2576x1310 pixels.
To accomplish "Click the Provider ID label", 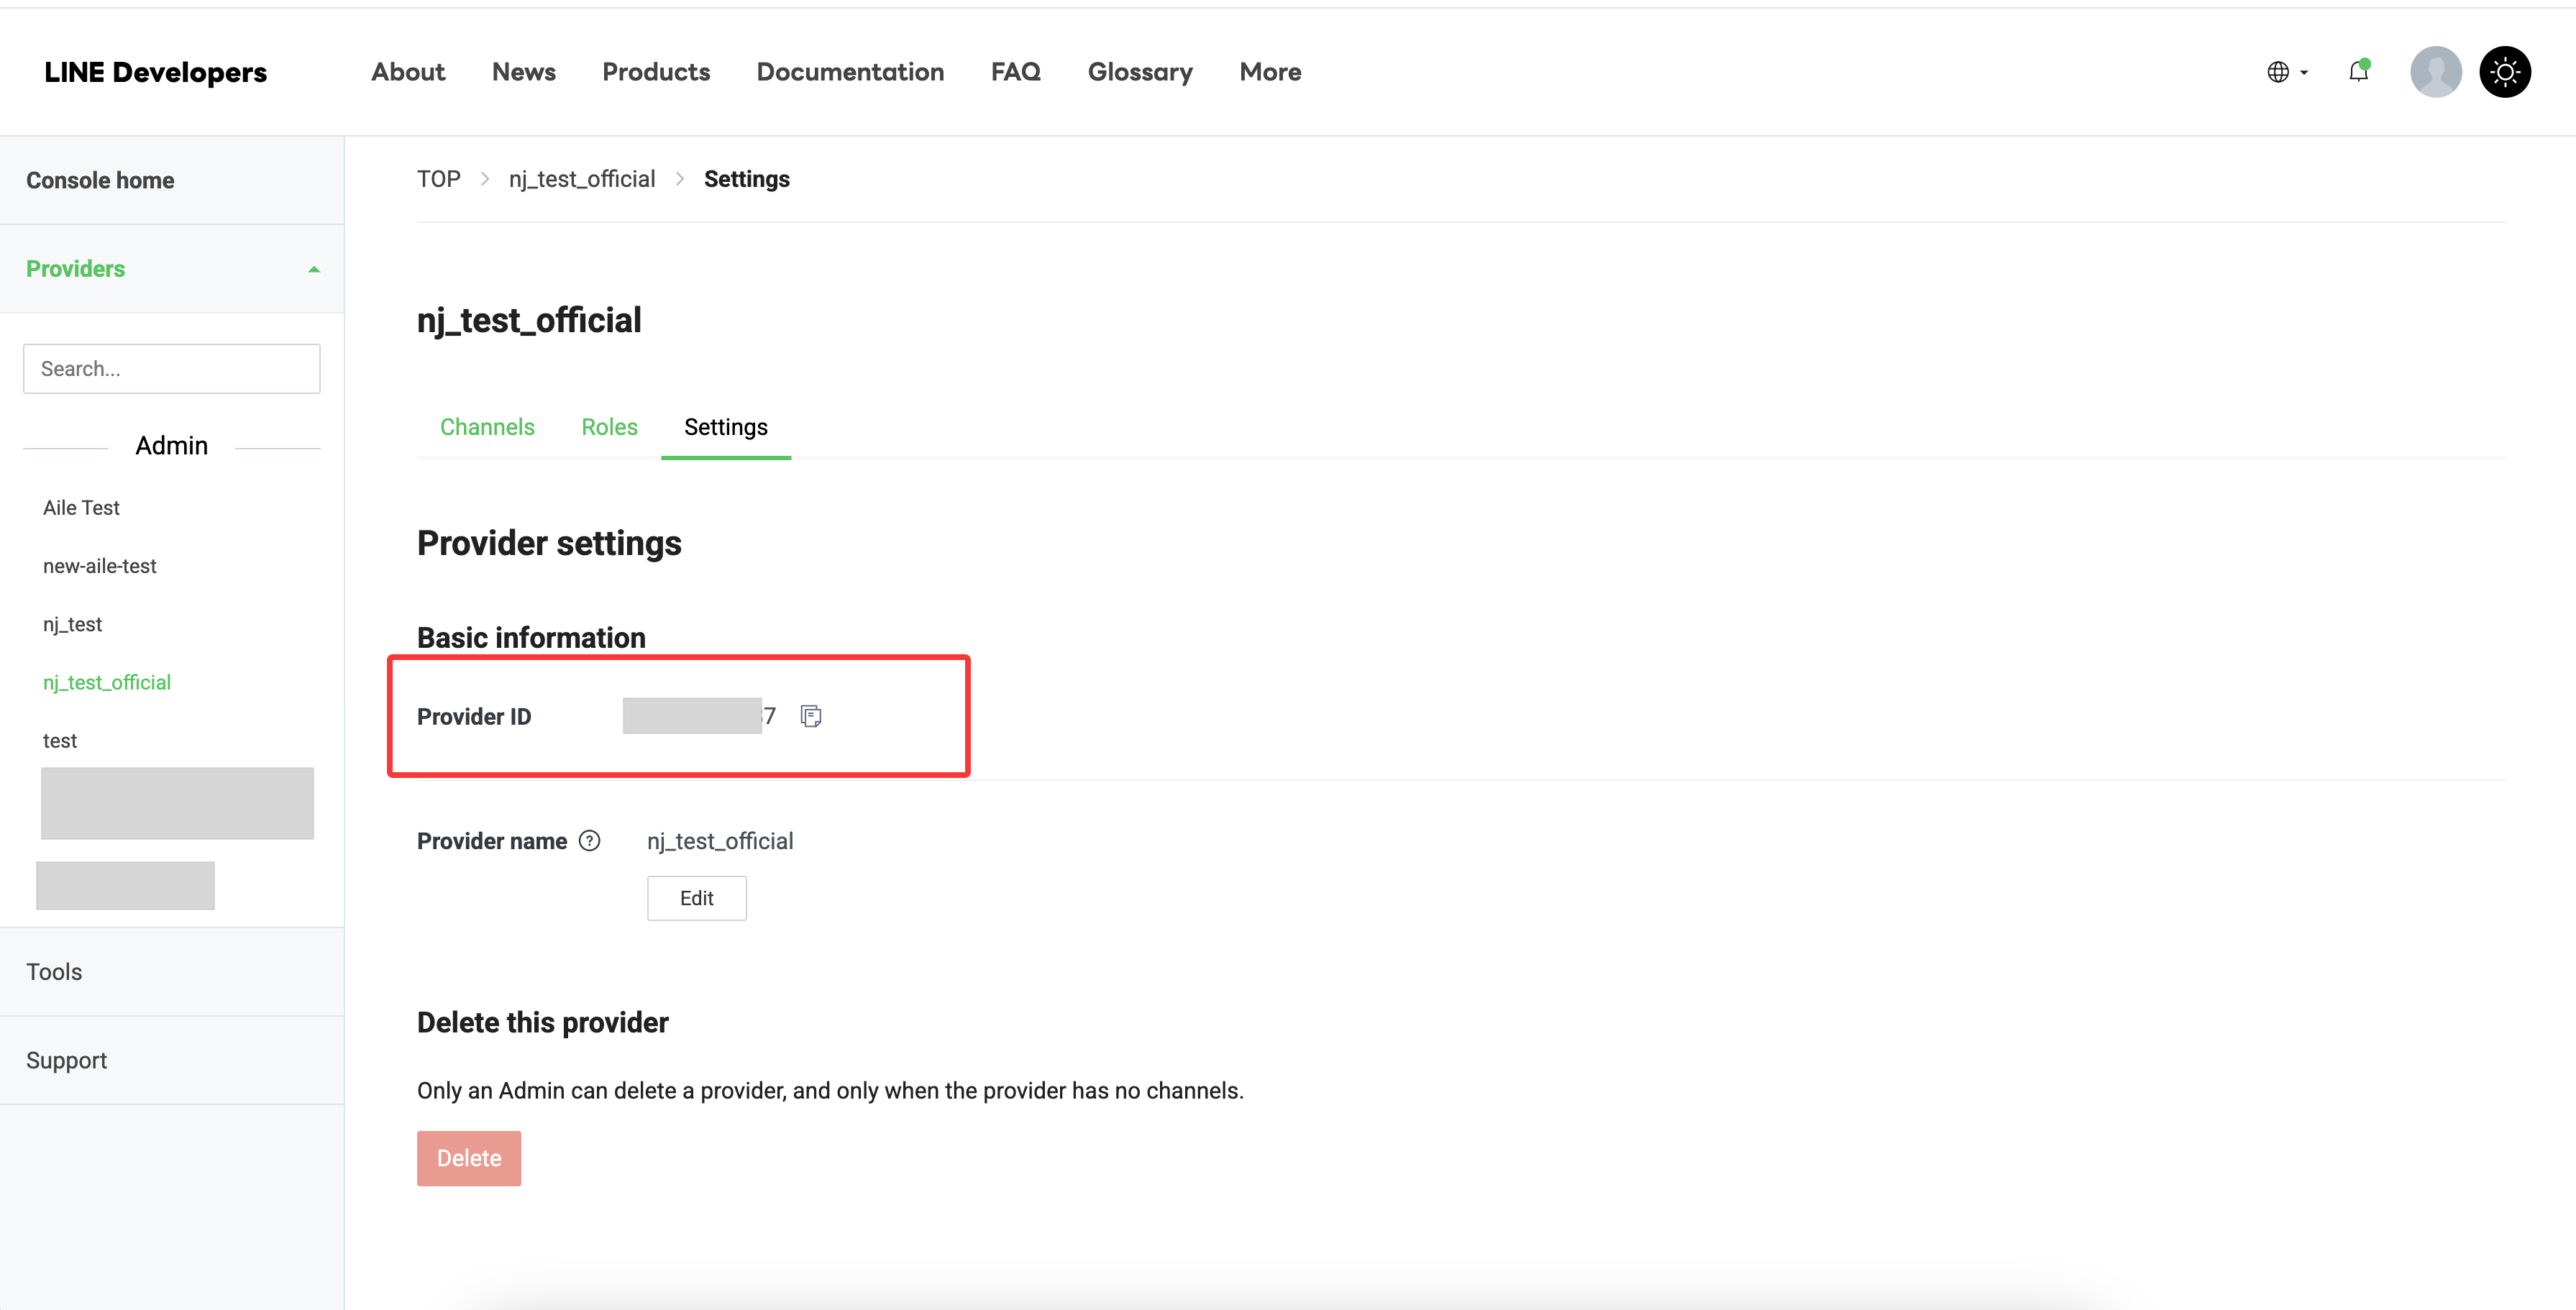I will pyautogui.click(x=474, y=717).
